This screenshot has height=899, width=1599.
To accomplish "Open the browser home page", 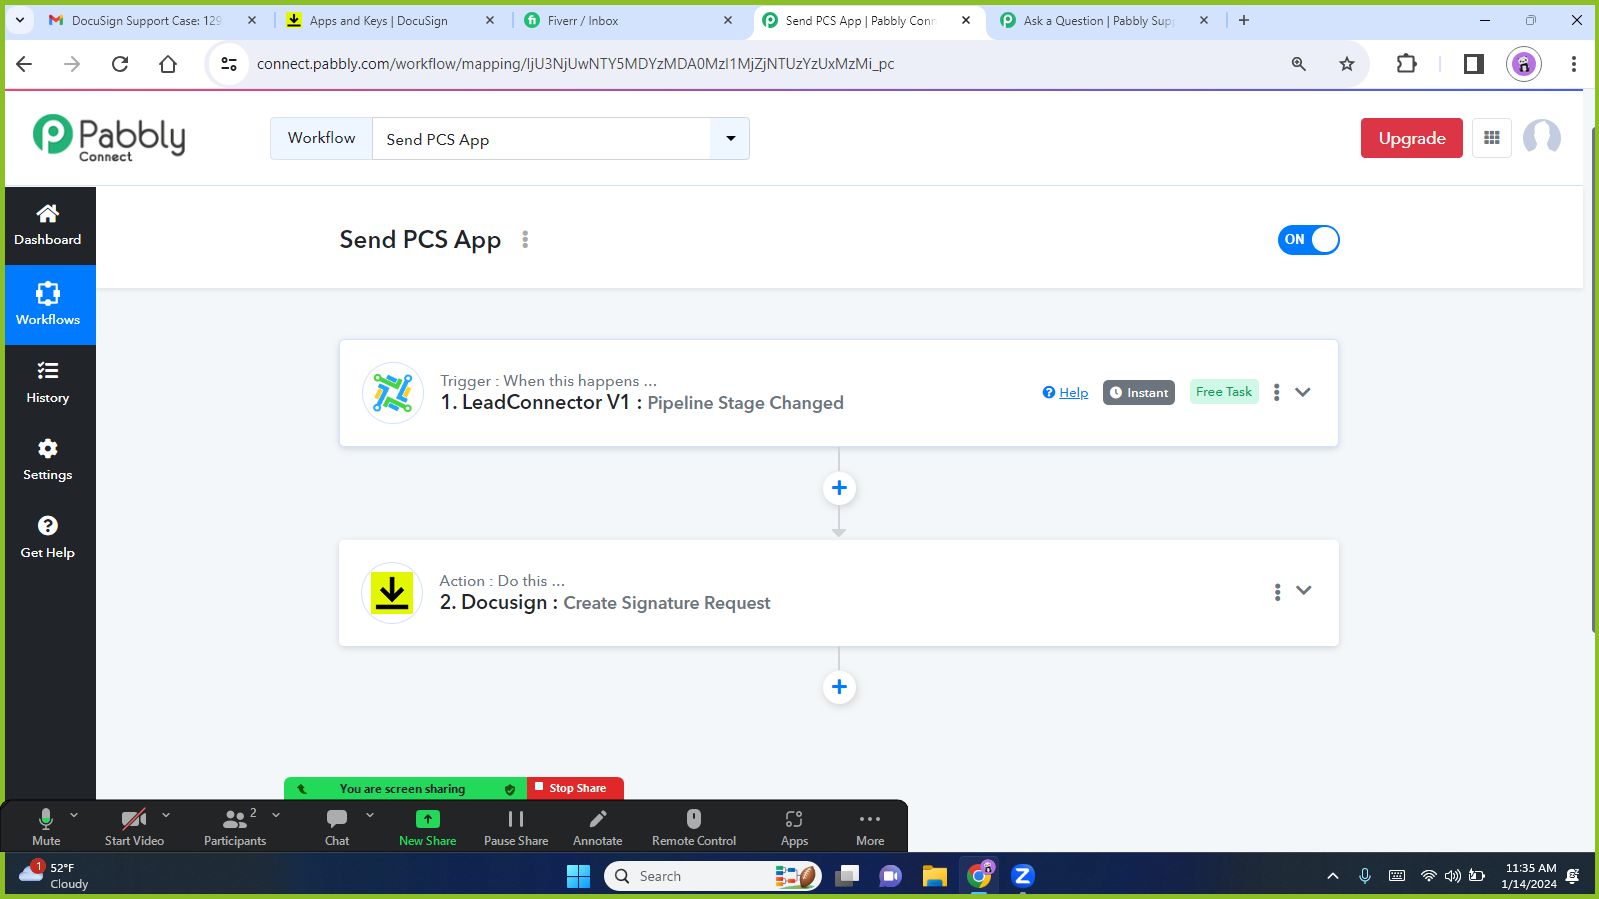I will (168, 64).
